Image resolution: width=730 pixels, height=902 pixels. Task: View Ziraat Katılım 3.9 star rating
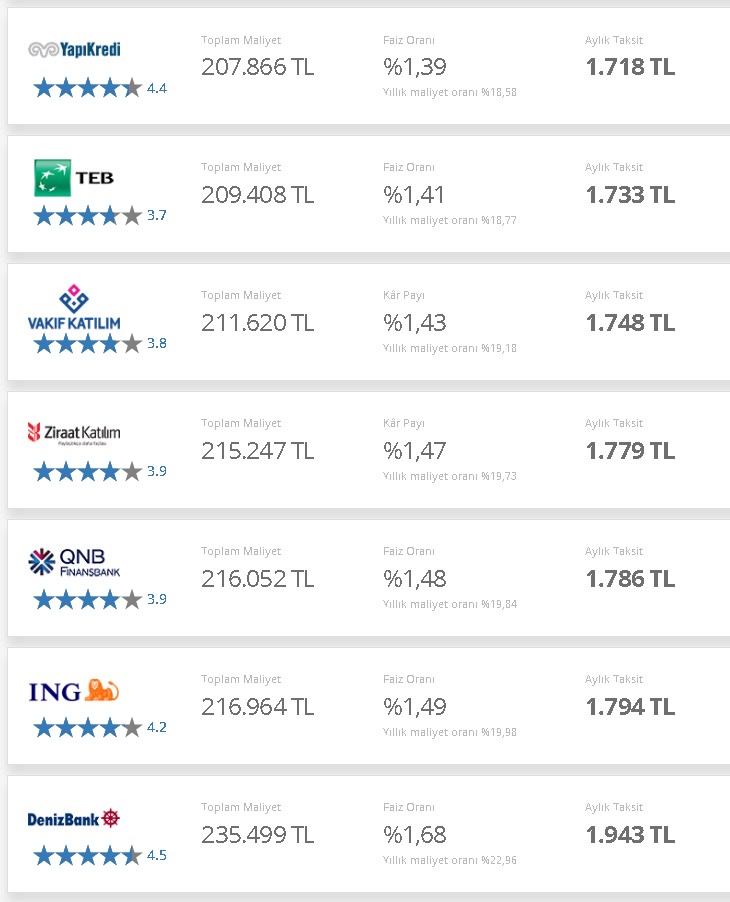(100, 472)
